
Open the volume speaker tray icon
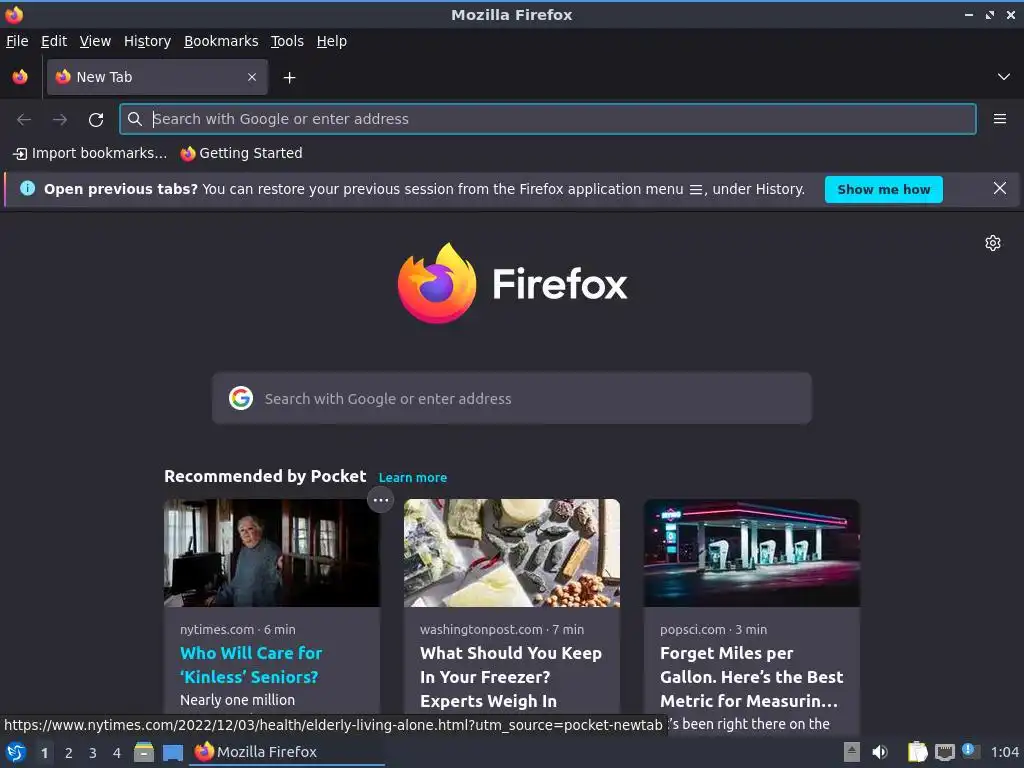880,752
